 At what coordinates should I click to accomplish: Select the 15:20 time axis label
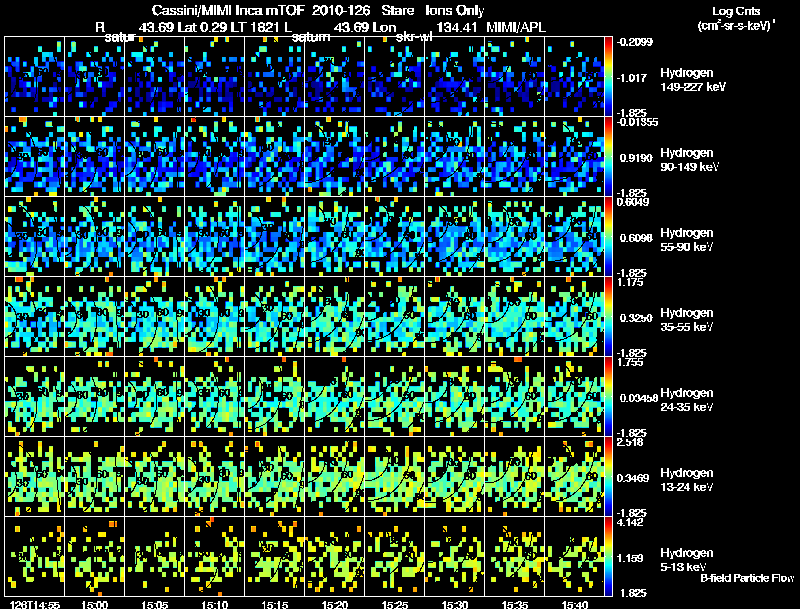click(x=335, y=605)
